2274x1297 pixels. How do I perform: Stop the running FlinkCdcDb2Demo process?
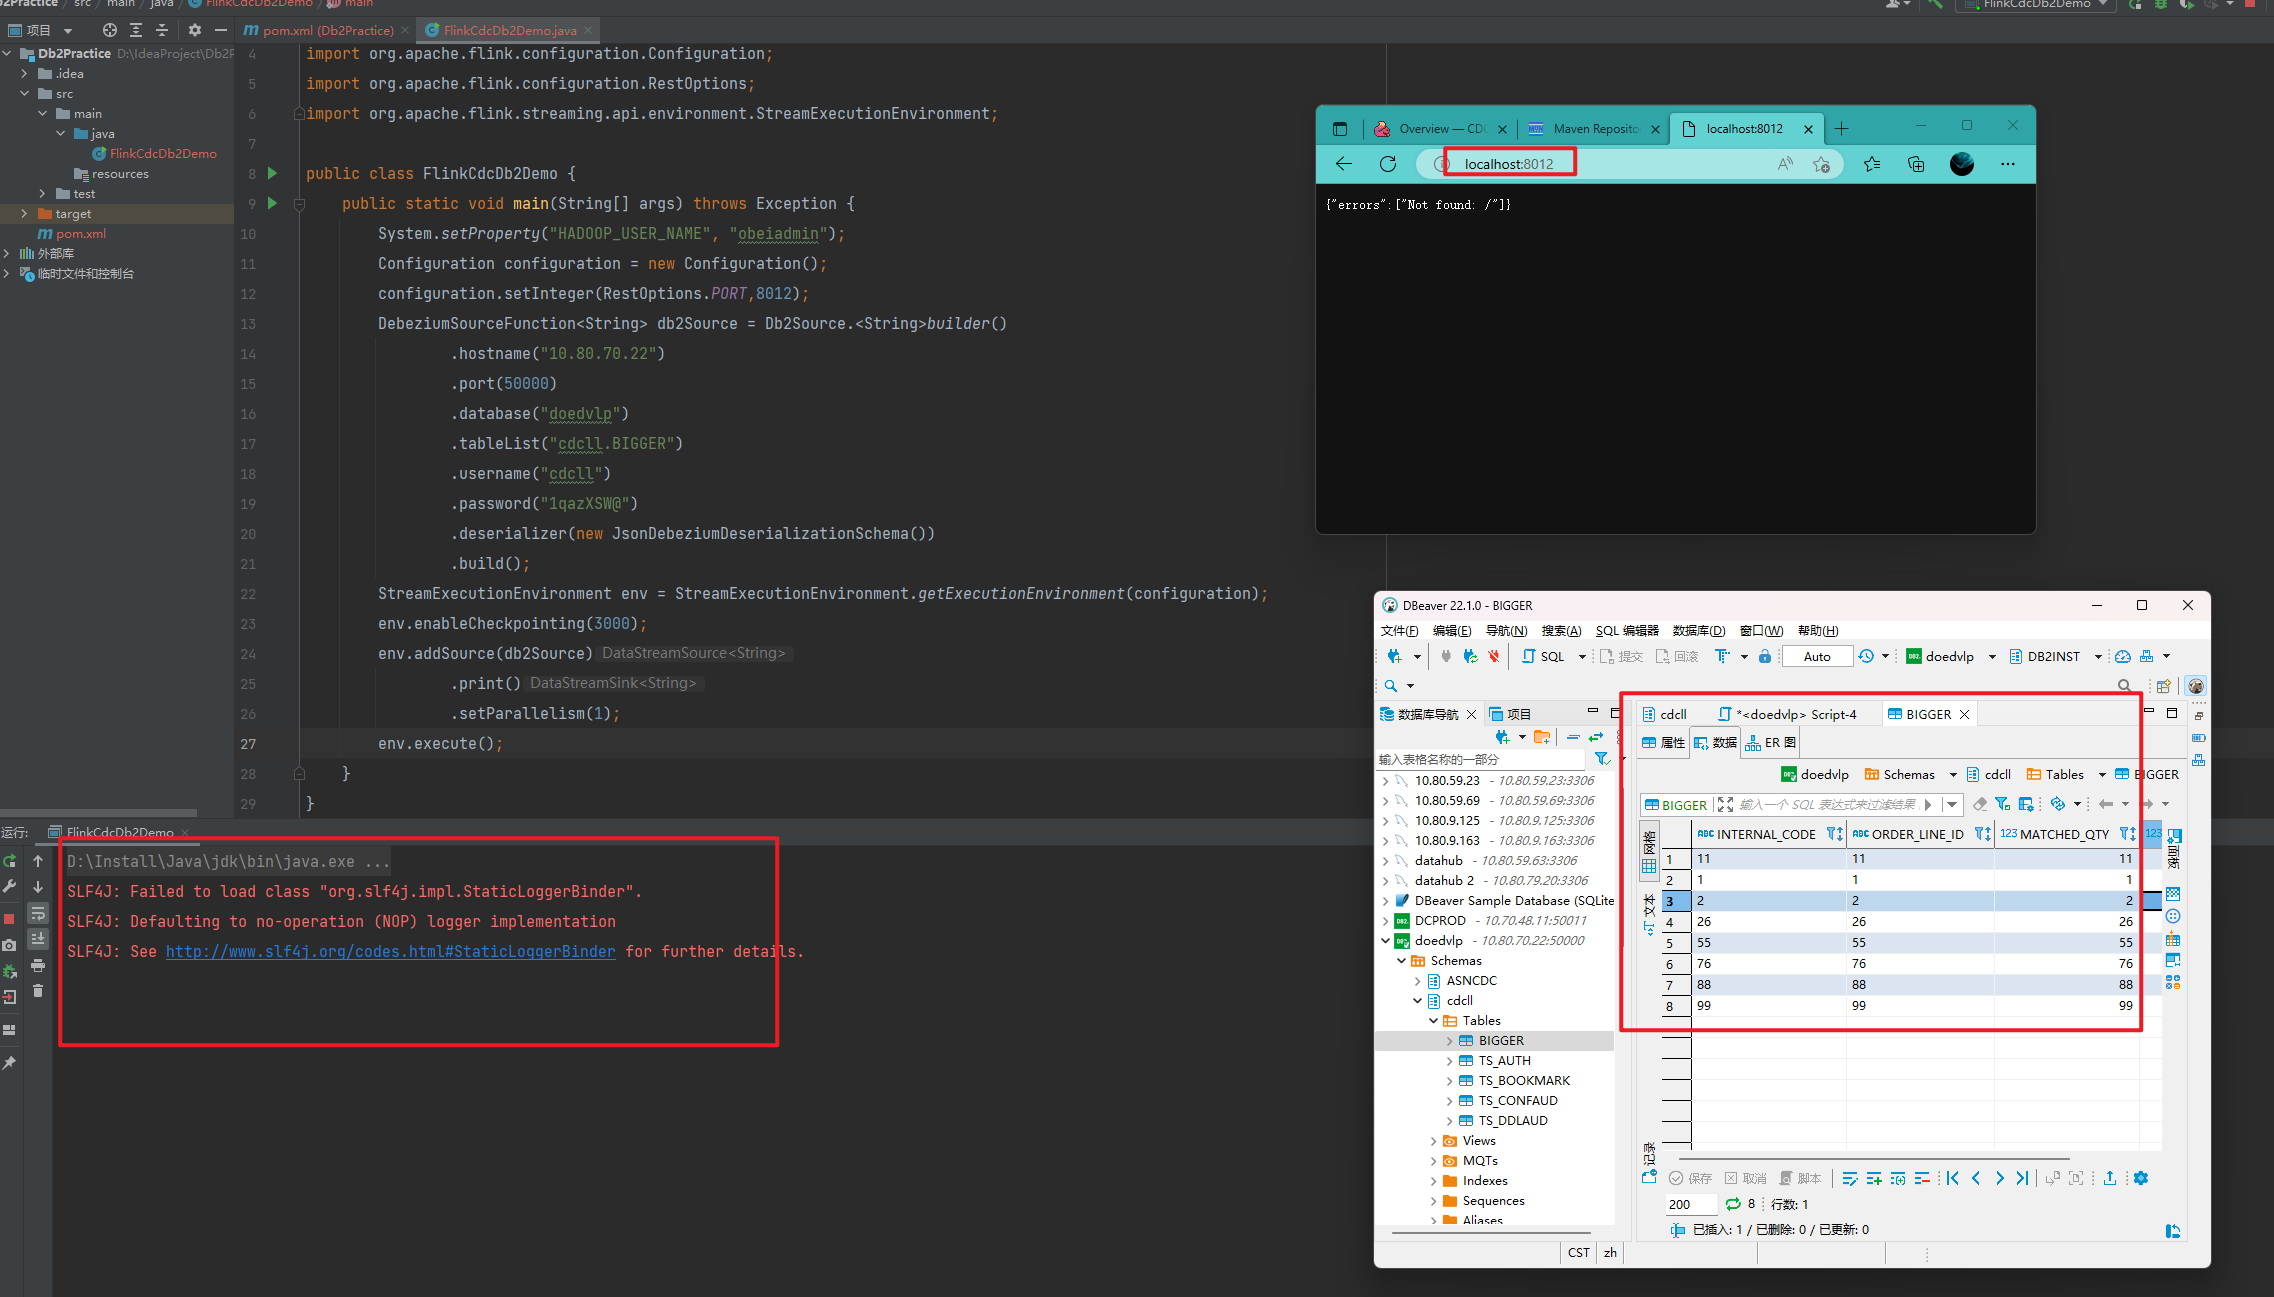coord(9,918)
